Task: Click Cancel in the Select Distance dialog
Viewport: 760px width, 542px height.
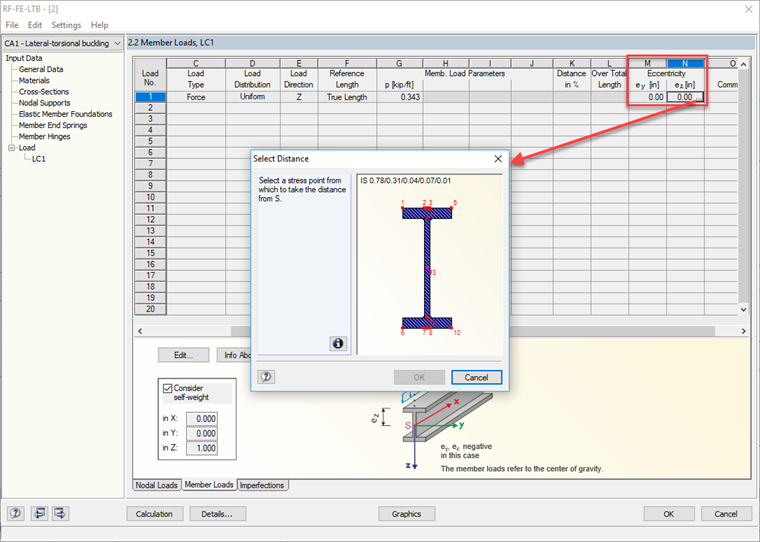Action: [x=476, y=377]
